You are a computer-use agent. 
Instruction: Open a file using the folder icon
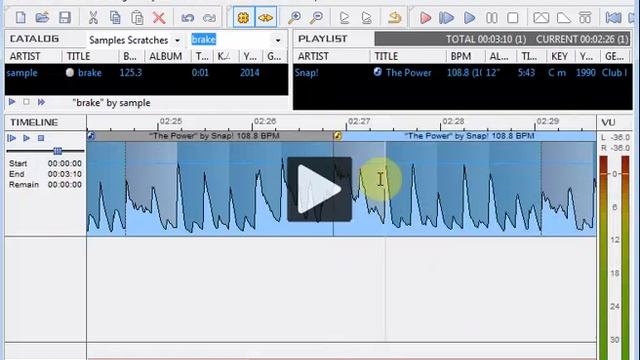[42, 18]
